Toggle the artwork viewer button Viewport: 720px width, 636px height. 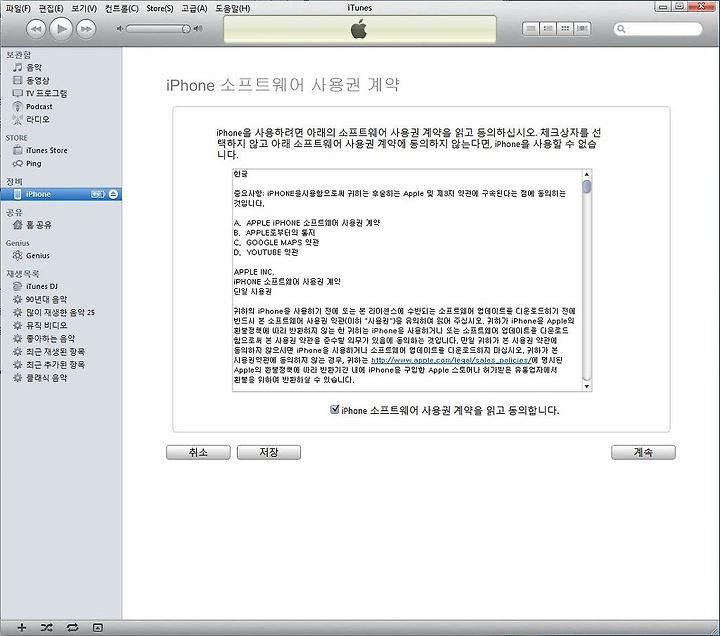click(x=98, y=627)
